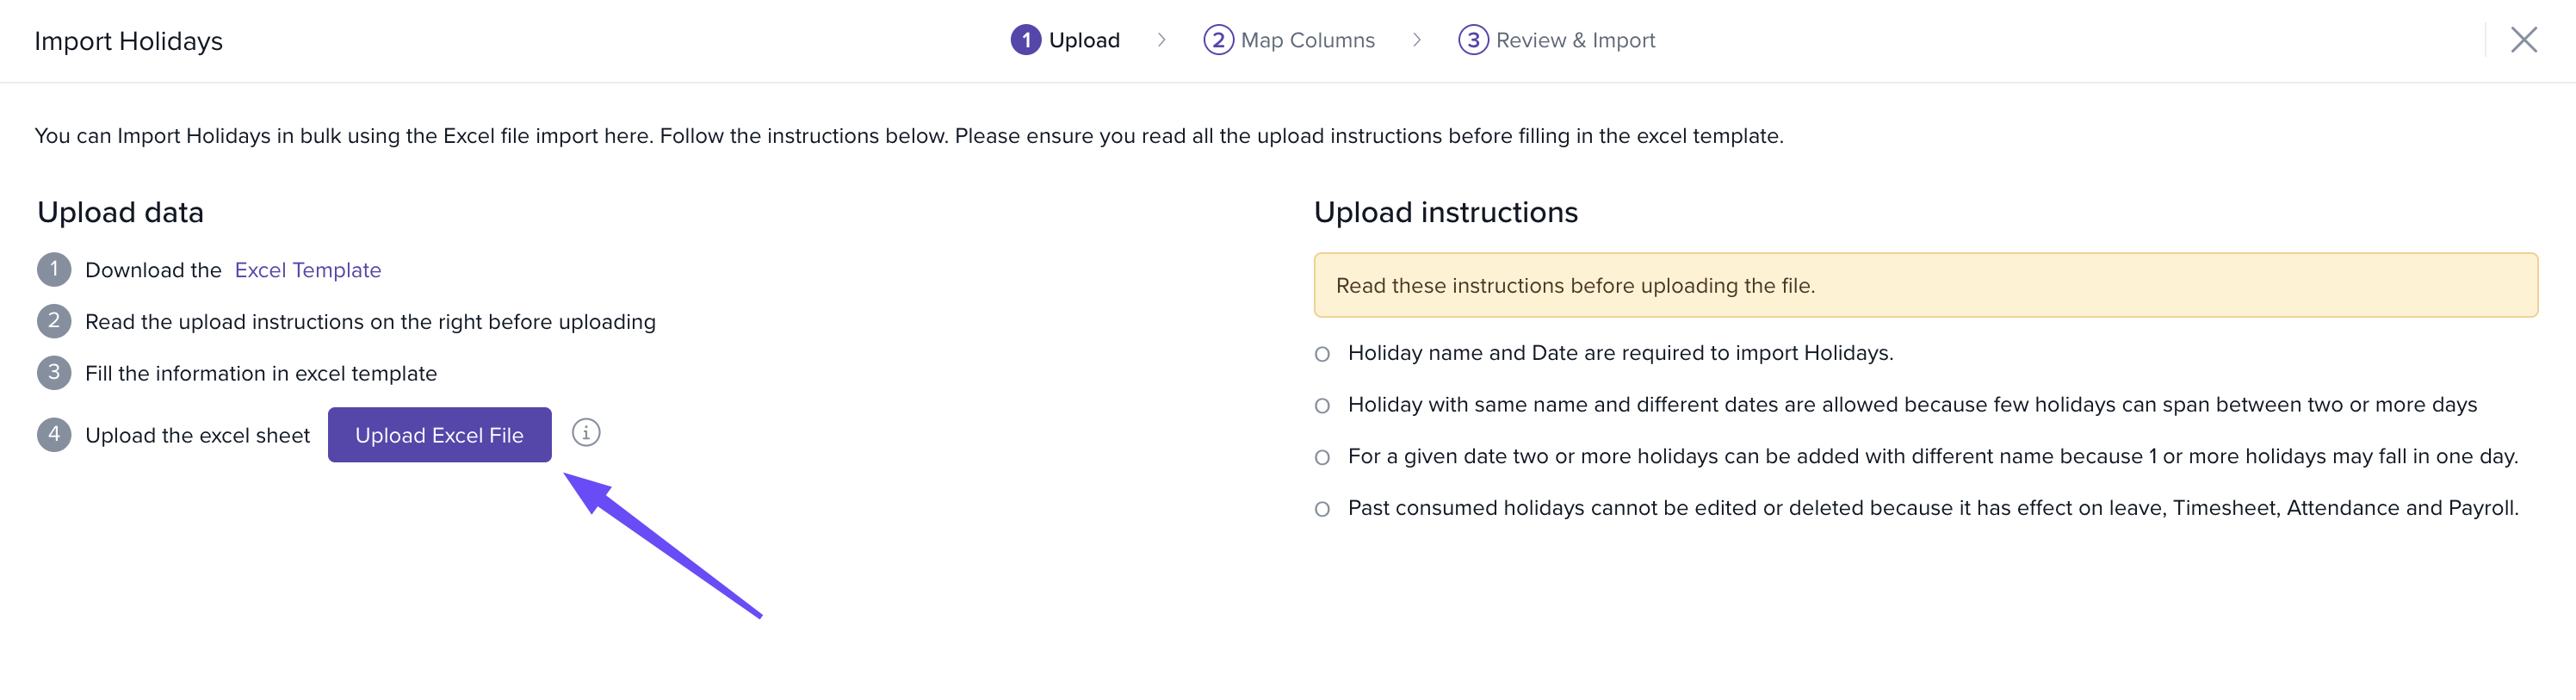
Task: Click bullet for Past consumed holidays instruction
Action: point(1322,509)
